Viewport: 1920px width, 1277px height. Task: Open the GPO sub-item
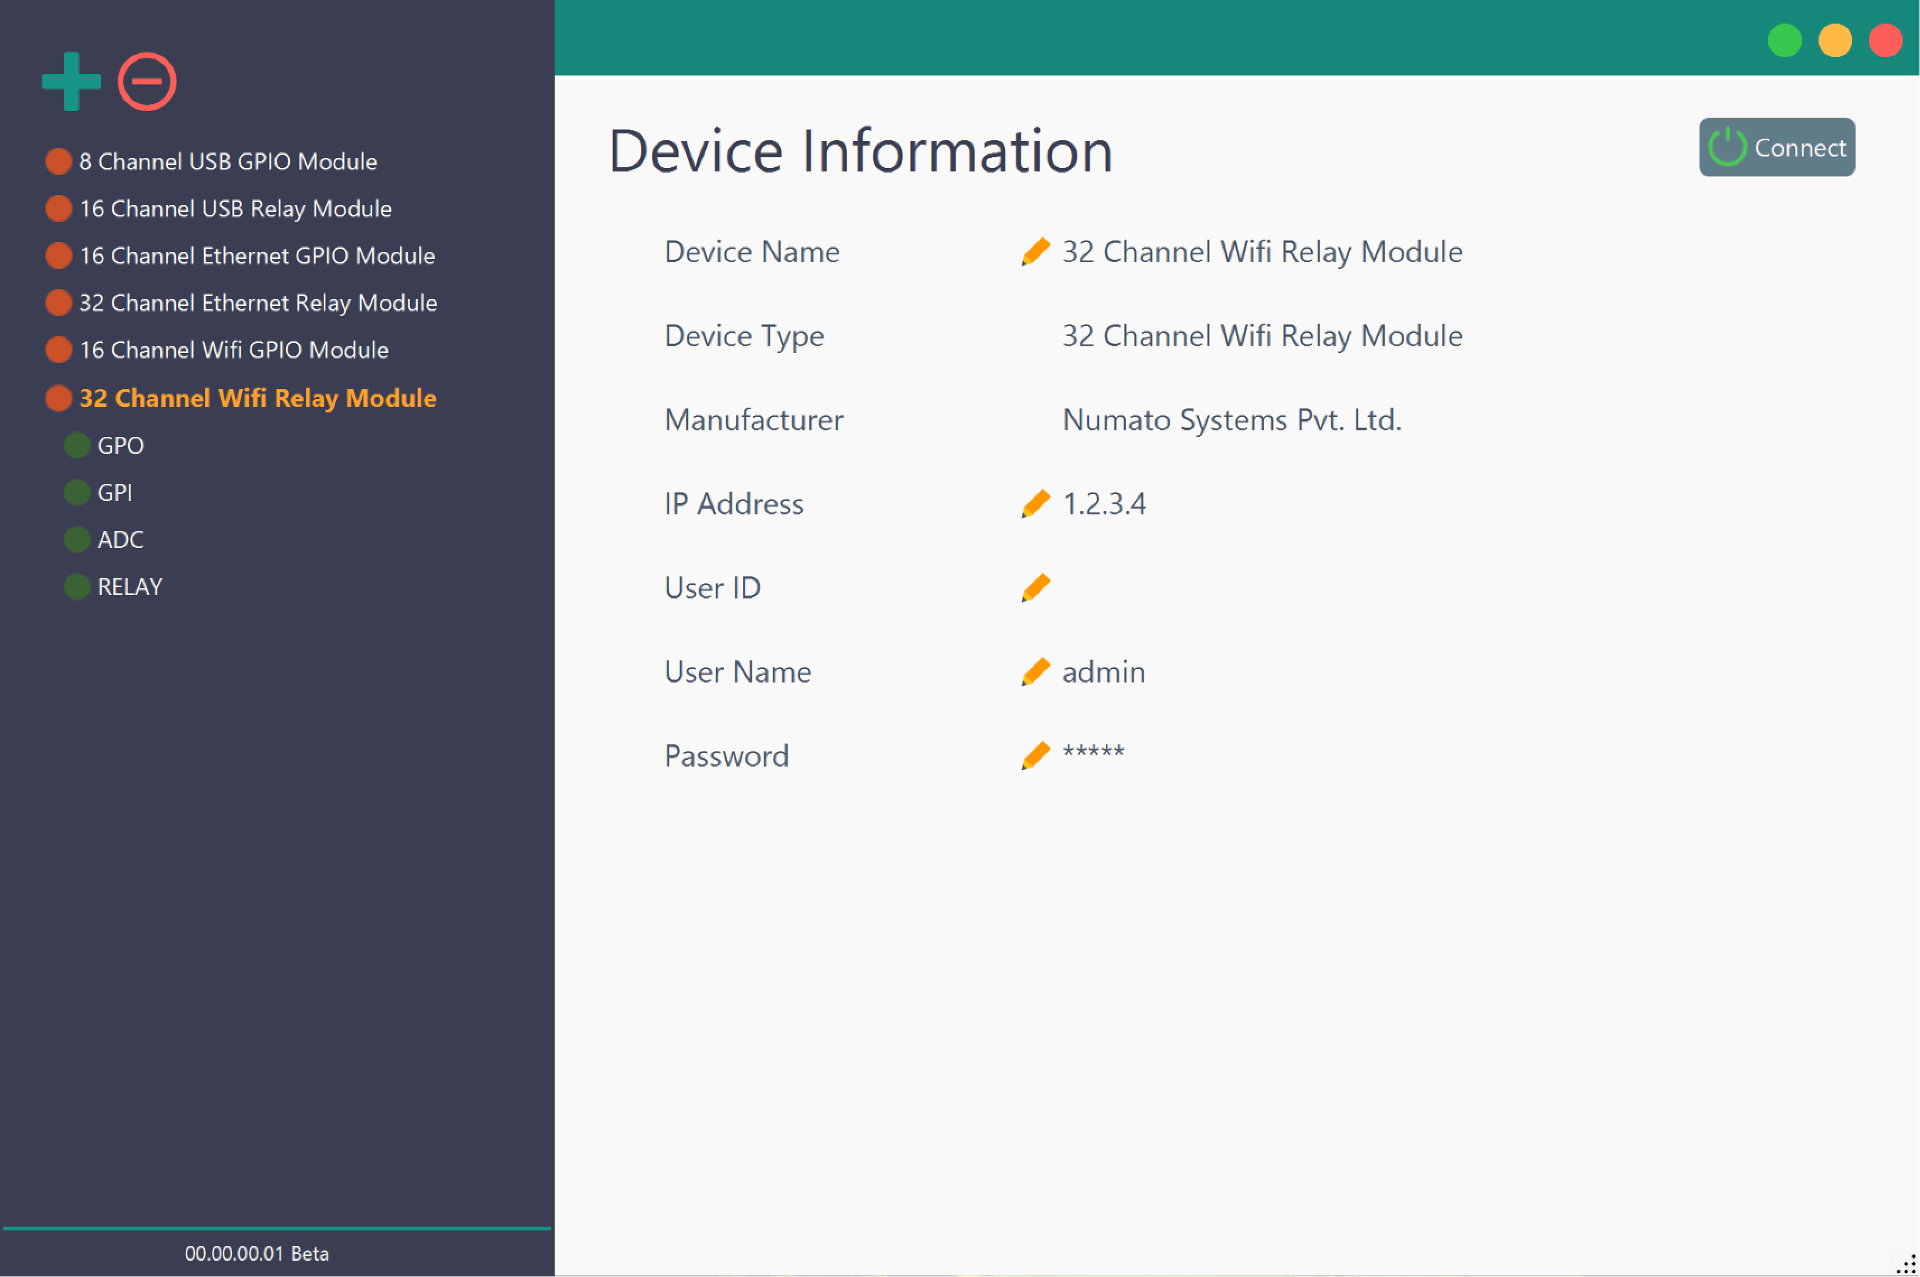tap(120, 446)
